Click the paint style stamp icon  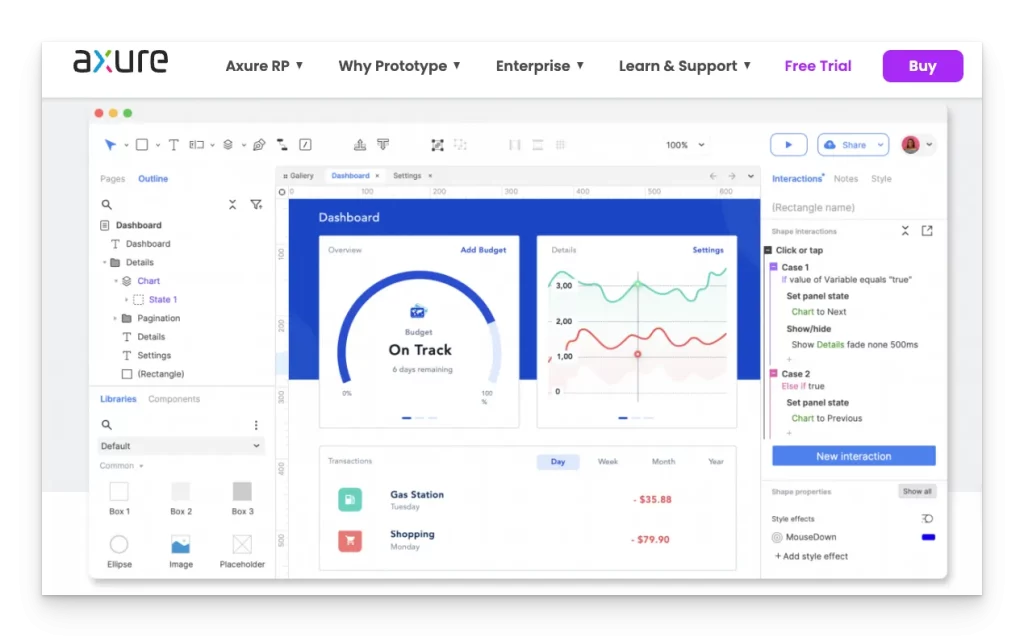tap(360, 144)
